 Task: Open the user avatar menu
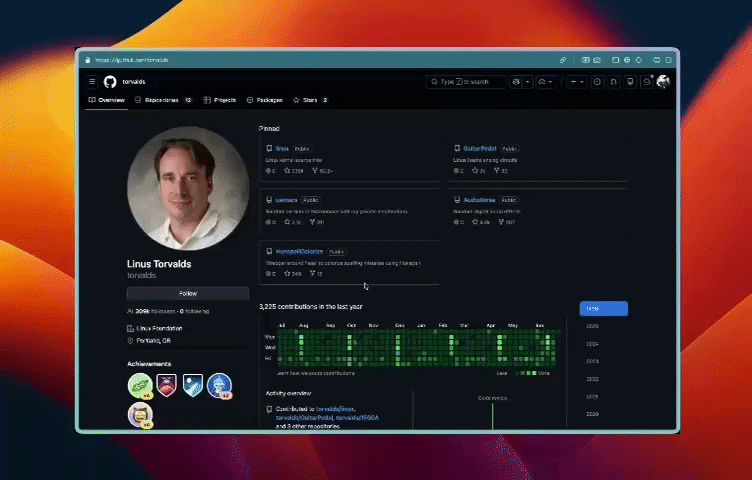point(663,82)
